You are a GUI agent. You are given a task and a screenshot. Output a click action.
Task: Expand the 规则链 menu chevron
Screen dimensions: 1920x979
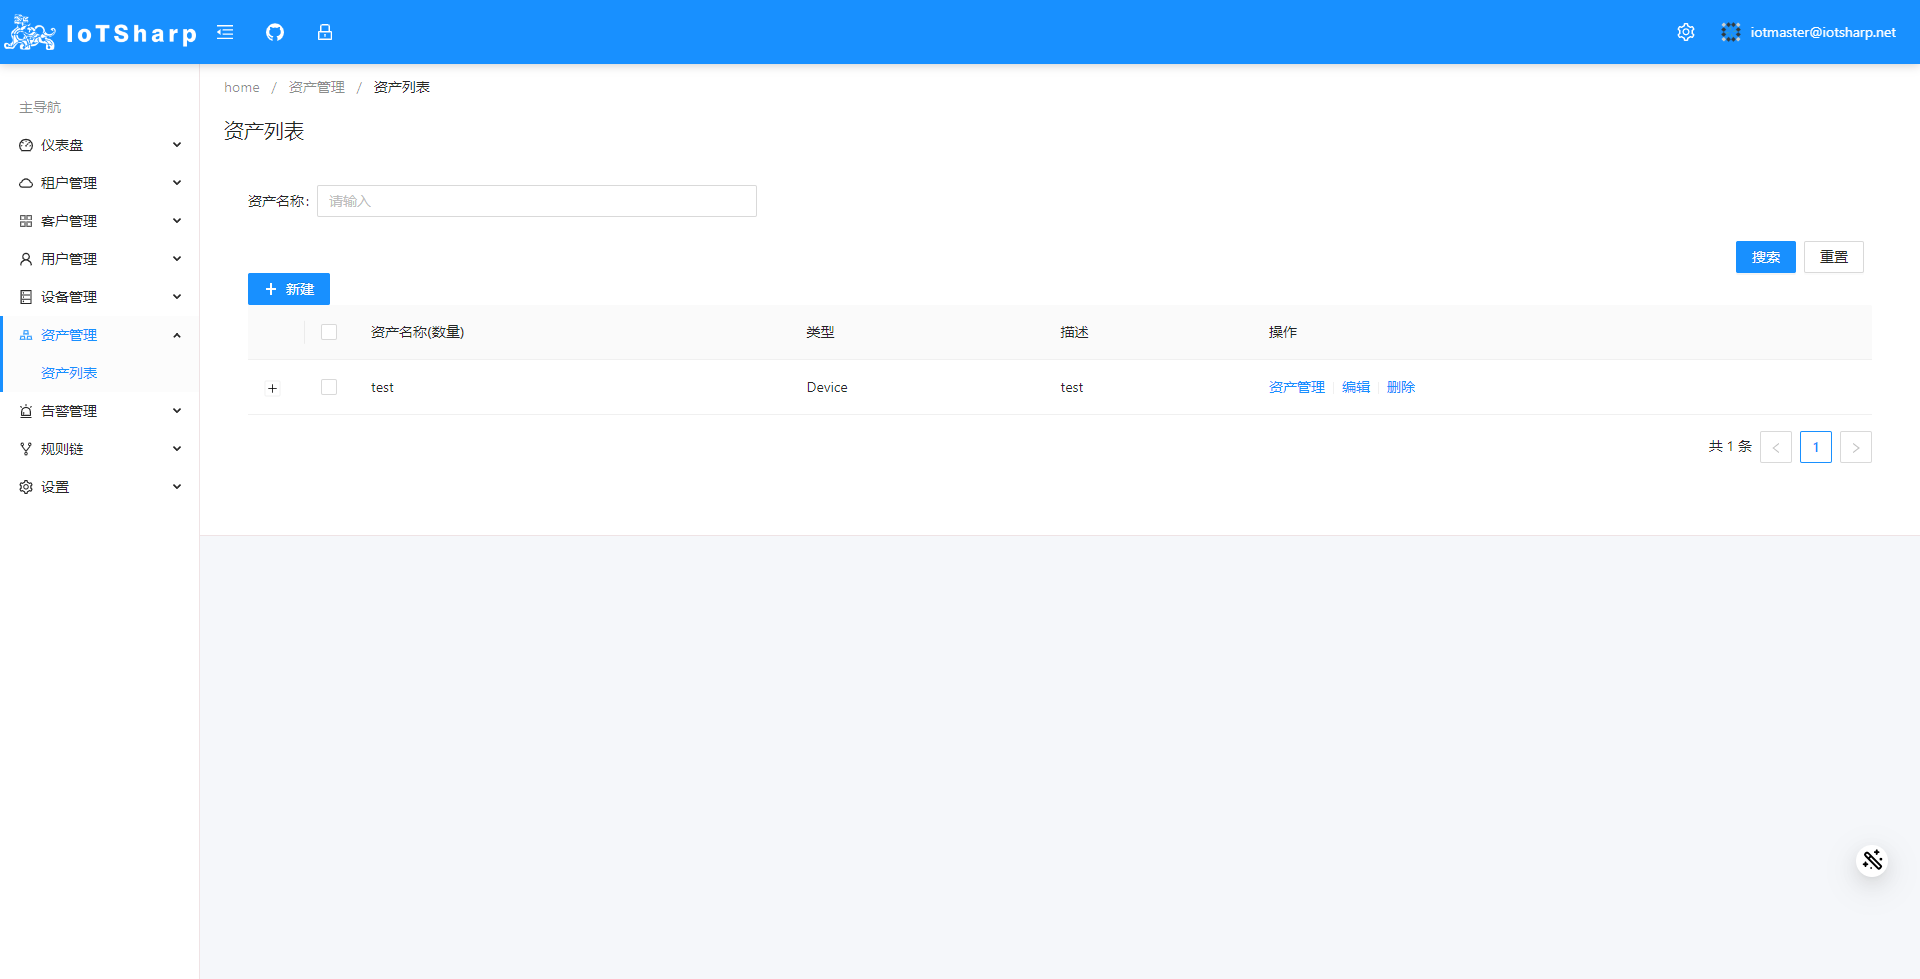tap(177, 449)
